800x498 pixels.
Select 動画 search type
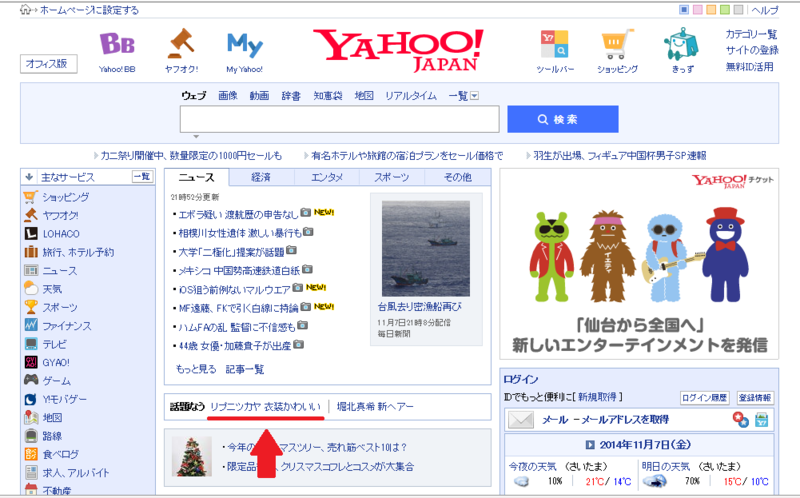pos(259,95)
